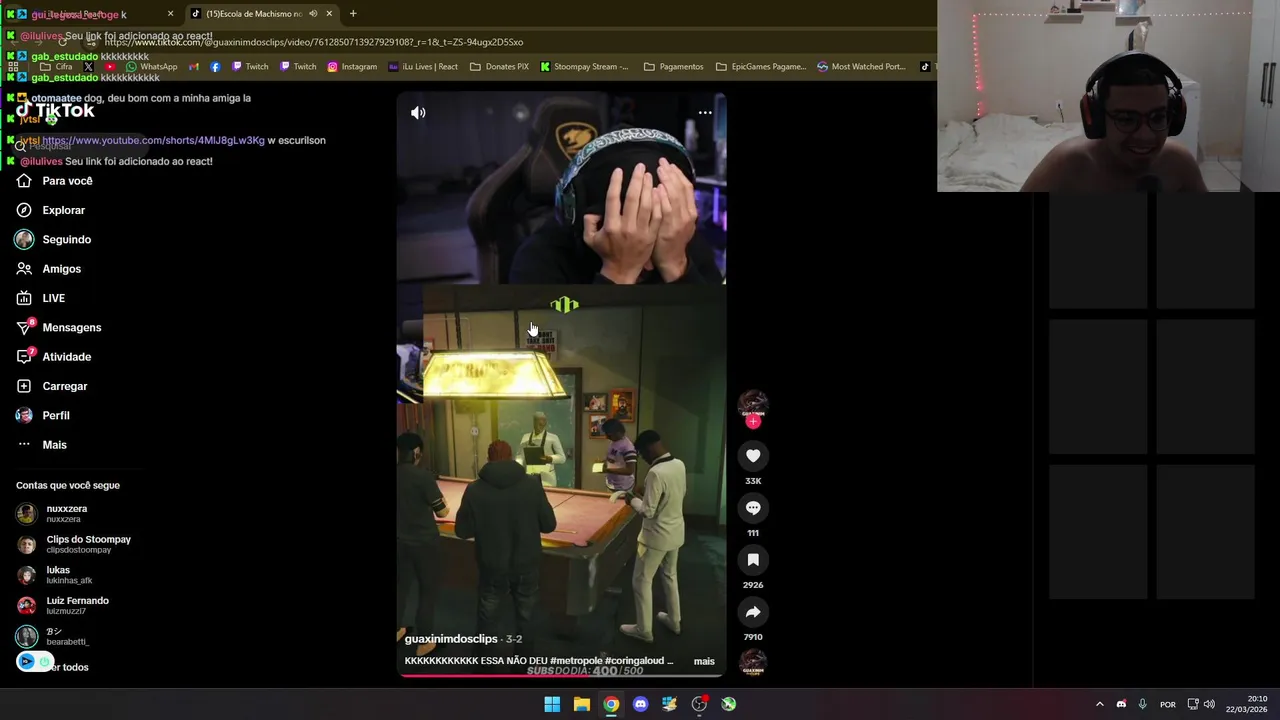This screenshot has height=720, width=1280.
Task: Open the Cifra bookmarks folder
Action: tap(56, 67)
